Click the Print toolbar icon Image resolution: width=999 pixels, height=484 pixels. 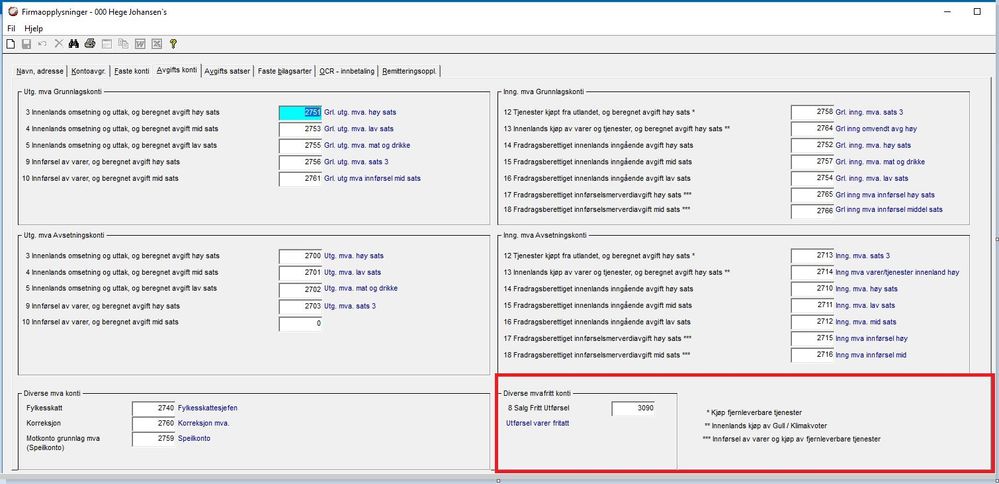pyautogui.click(x=90, y=44)
